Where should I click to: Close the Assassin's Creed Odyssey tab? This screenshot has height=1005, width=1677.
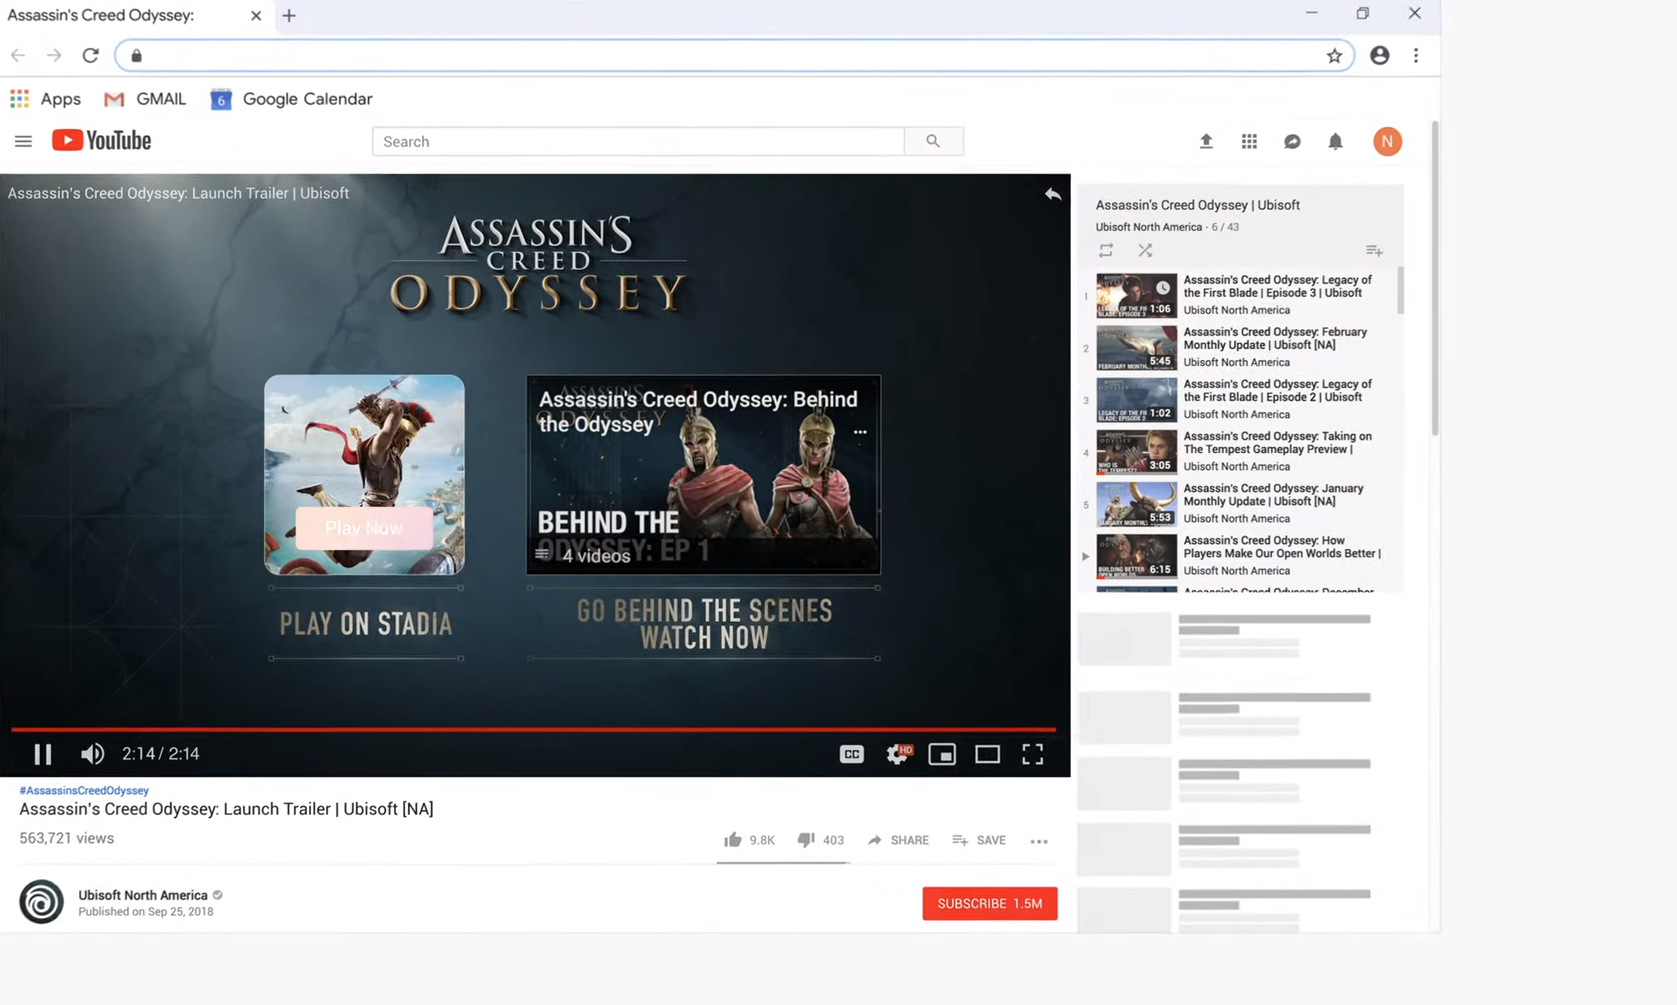[256, 15]
